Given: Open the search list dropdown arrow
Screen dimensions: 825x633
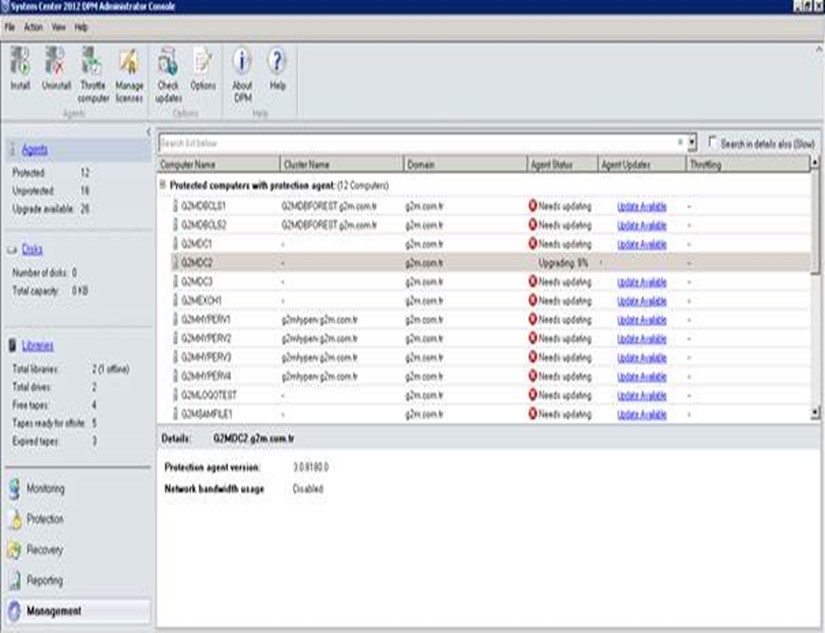Looking at the screenshot, I should click(x=692, y=143).
